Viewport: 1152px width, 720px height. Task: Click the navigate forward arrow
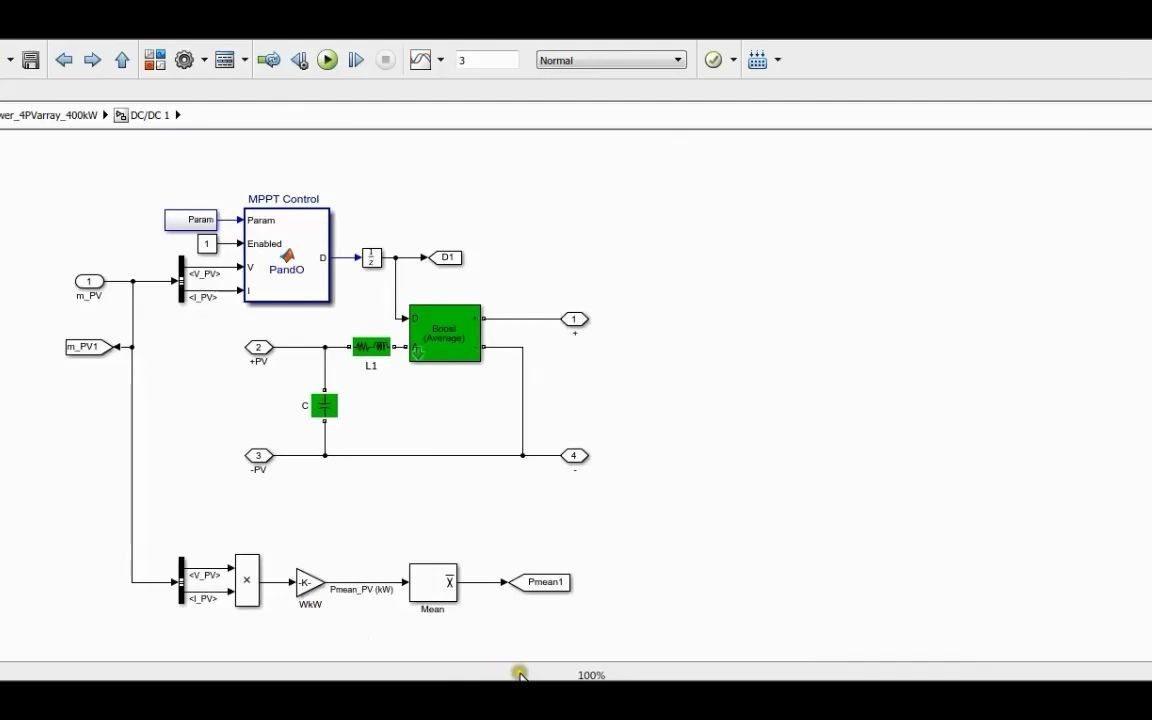92,60
